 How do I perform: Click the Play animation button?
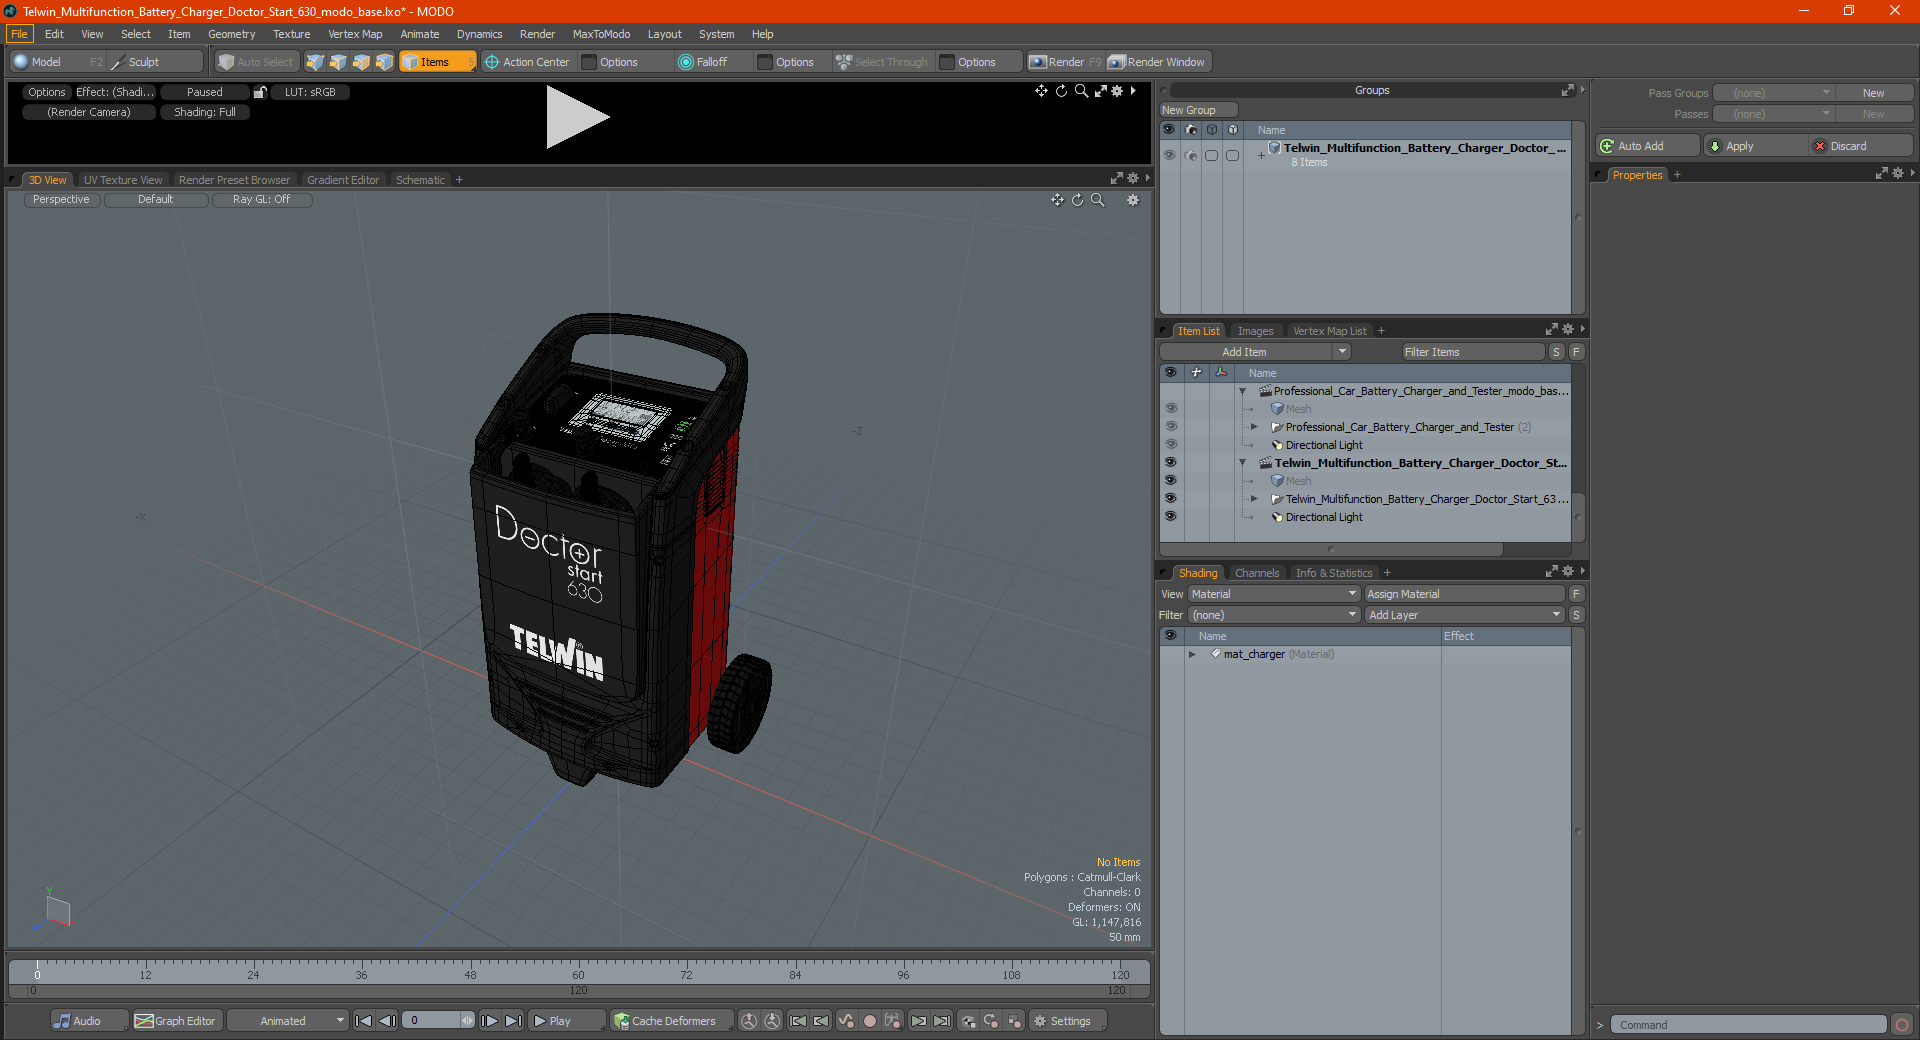pyautogui.click(x=566, y=1021)
